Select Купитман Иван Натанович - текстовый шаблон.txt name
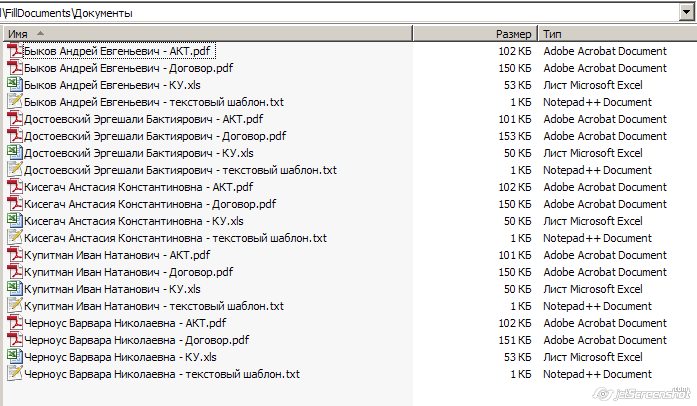 click(154, 306)
